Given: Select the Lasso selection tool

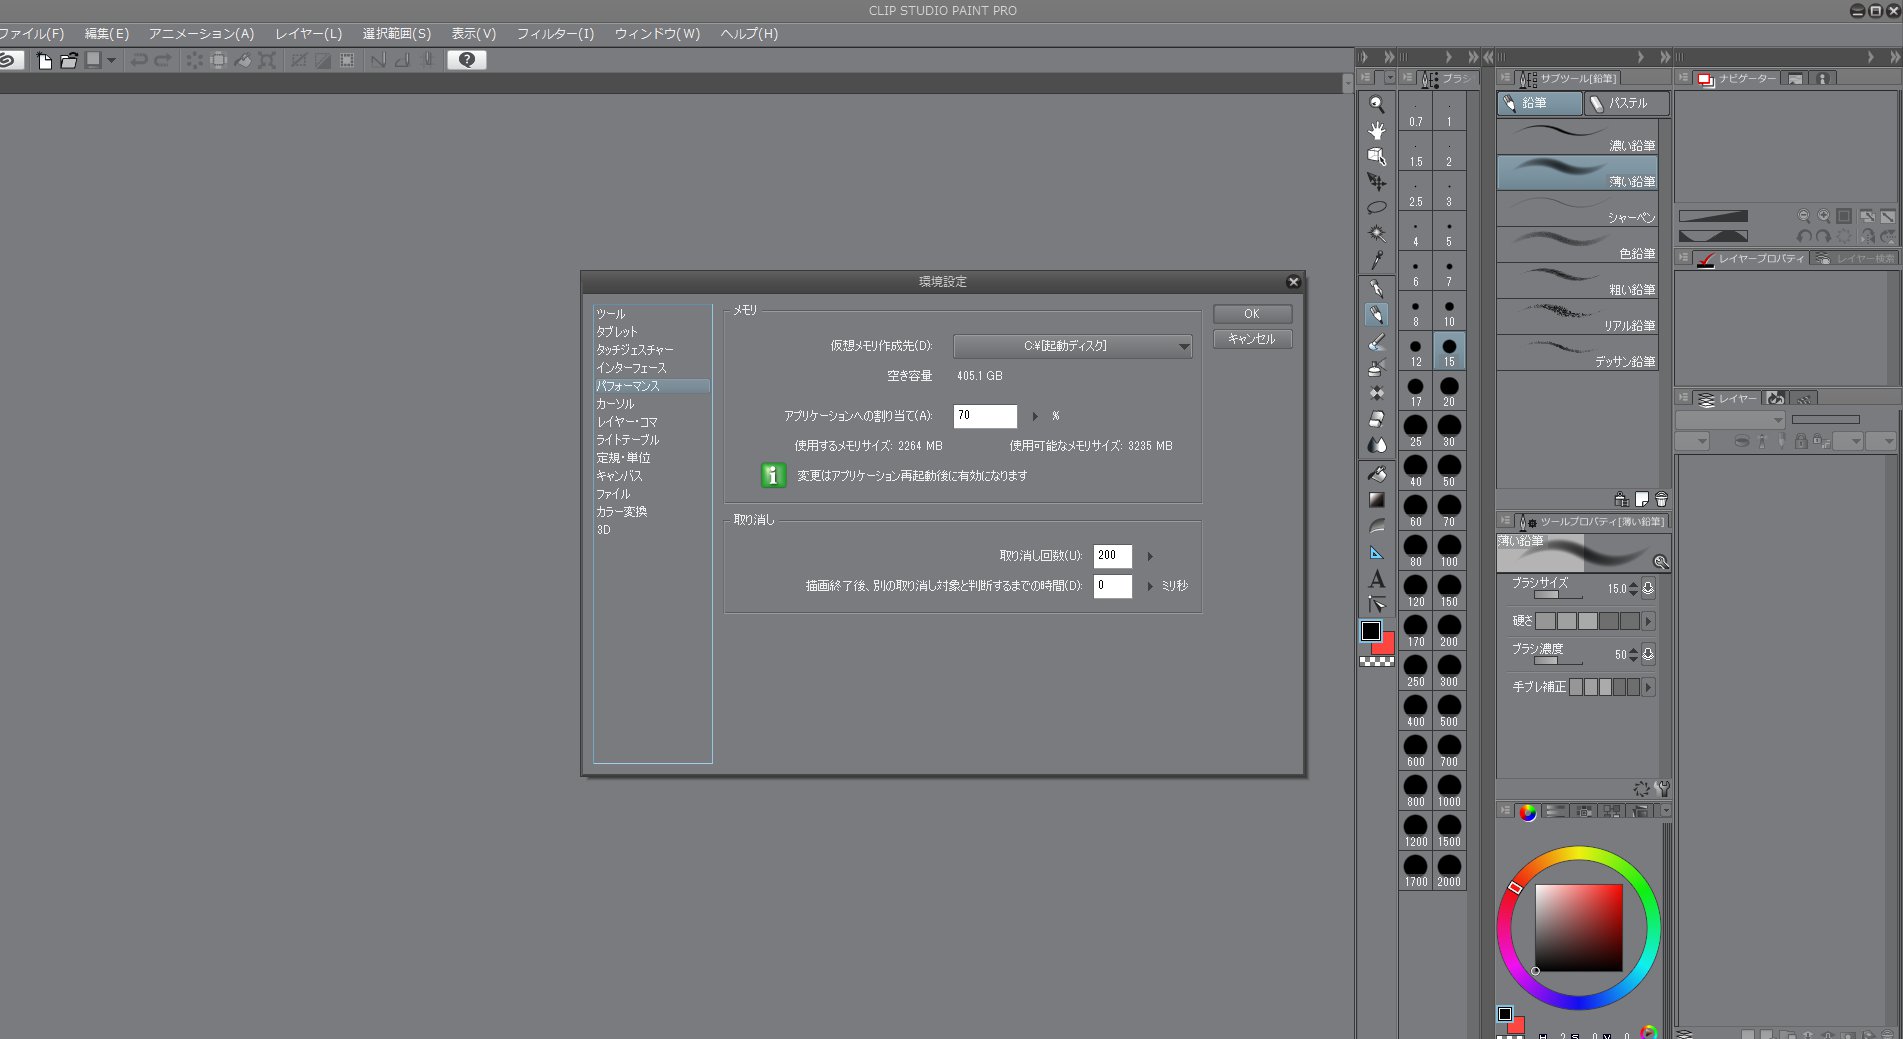Looking at the screenshot, I should point(1377,208).
